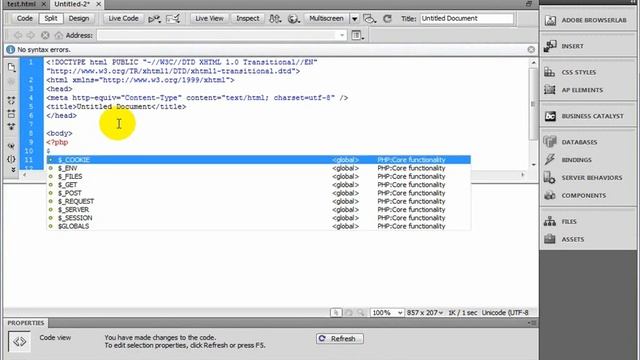This screenshot has width=640, height=360.
Task: Click Refresh button in Properties panel
Action: point(340,339)
